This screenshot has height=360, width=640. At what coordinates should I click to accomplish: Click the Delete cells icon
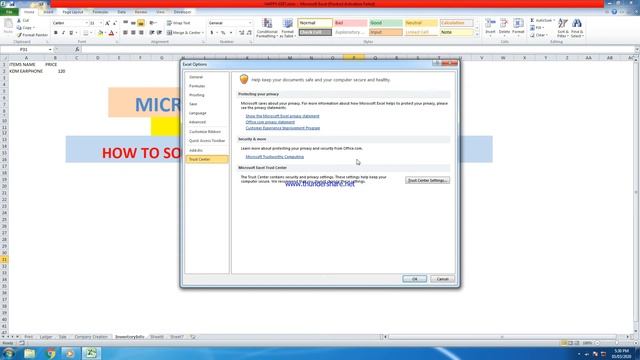(504, 24)
